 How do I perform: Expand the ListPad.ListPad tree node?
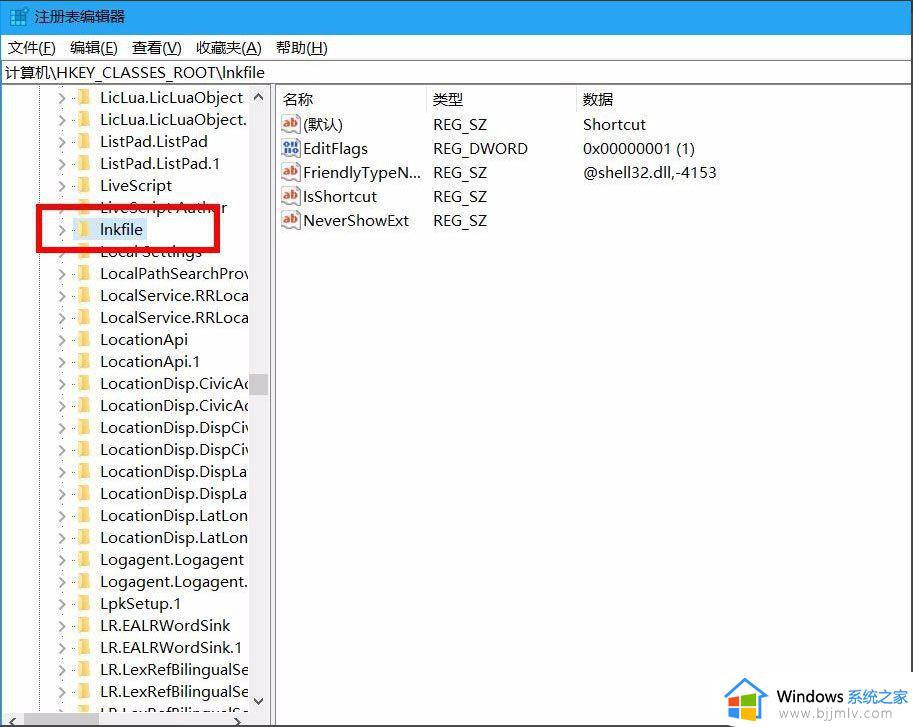tap(62, 142)
